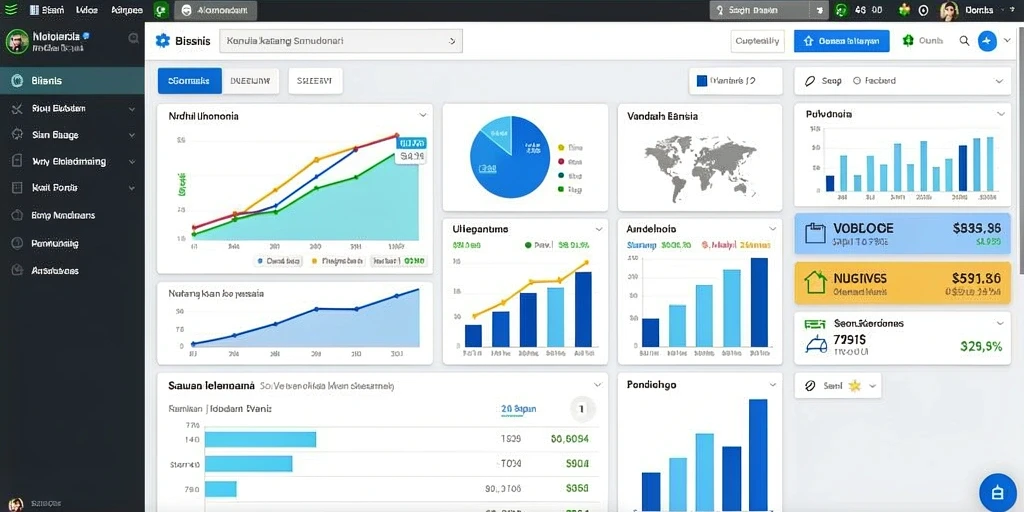Click the blue primary button in header

842,40
